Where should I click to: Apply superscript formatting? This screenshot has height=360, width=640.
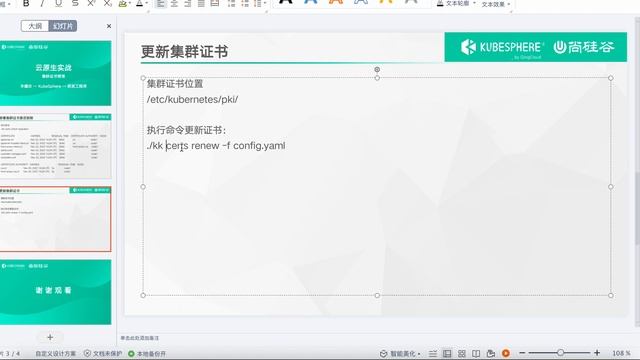91,4
